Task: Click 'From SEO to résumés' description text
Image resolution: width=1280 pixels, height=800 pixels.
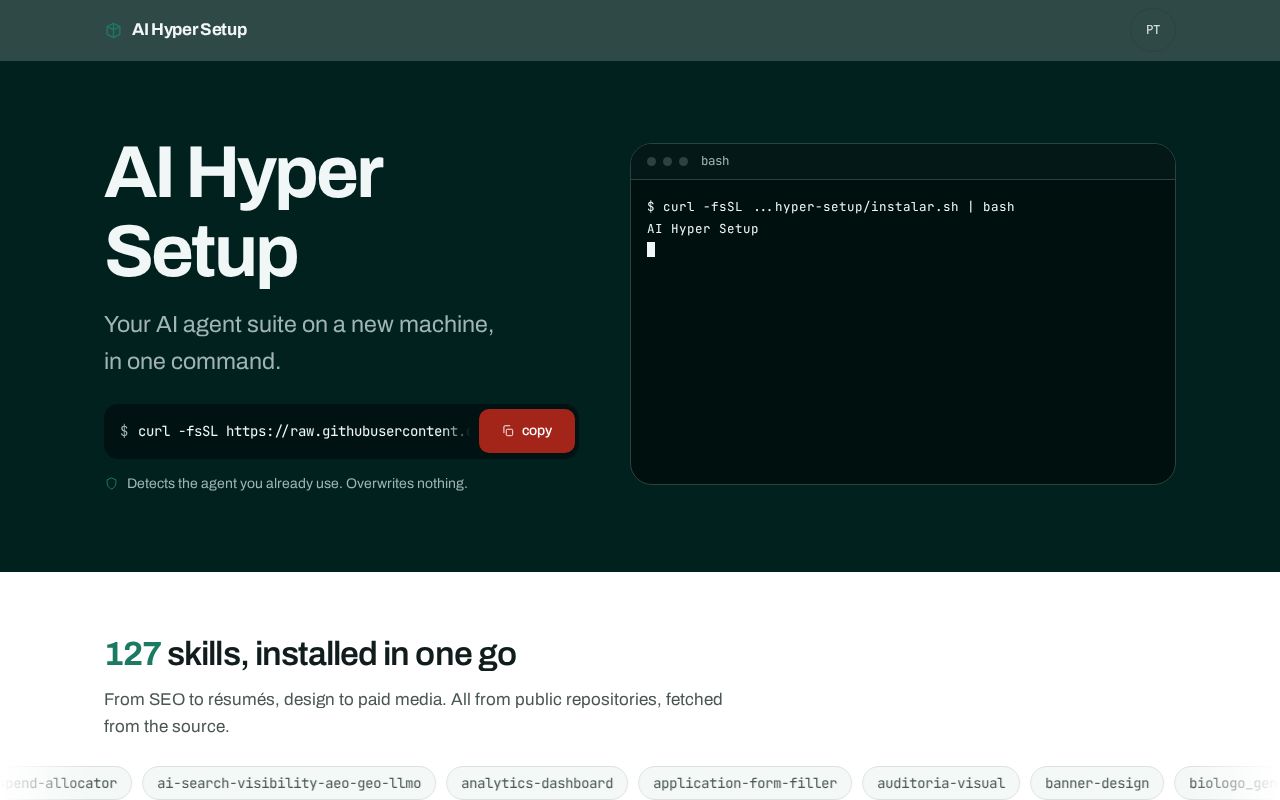Action: pos(413,713)
